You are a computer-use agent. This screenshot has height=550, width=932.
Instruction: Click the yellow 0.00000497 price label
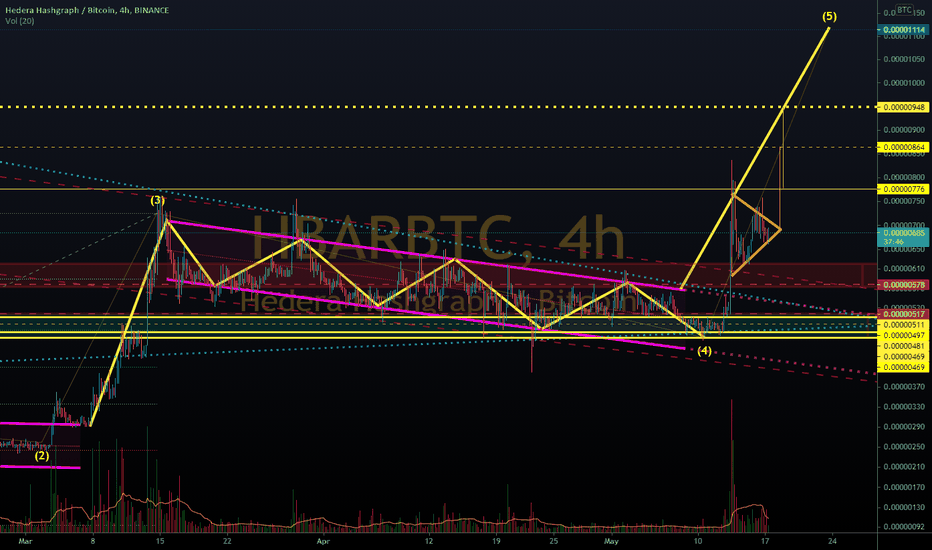[x=903, y=335]
